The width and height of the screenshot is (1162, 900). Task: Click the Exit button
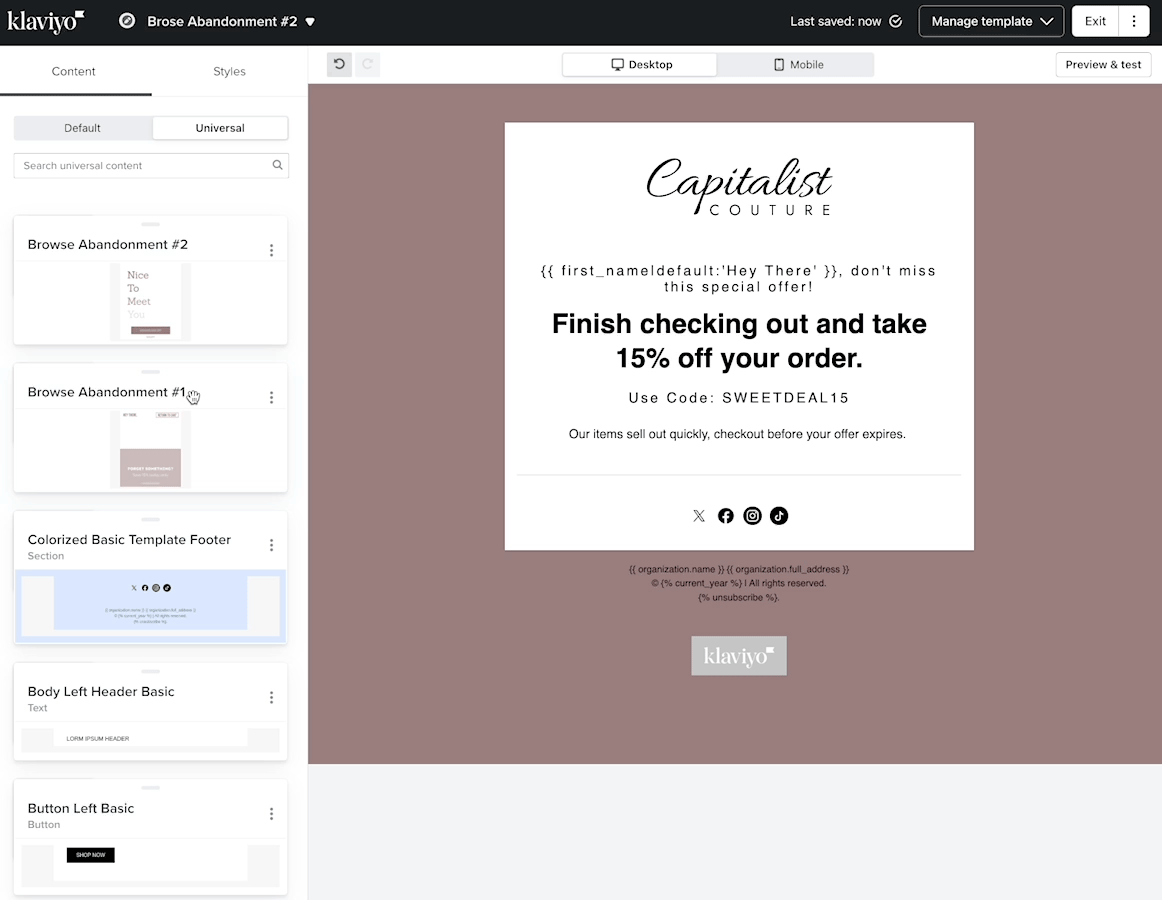(1095, 21)
